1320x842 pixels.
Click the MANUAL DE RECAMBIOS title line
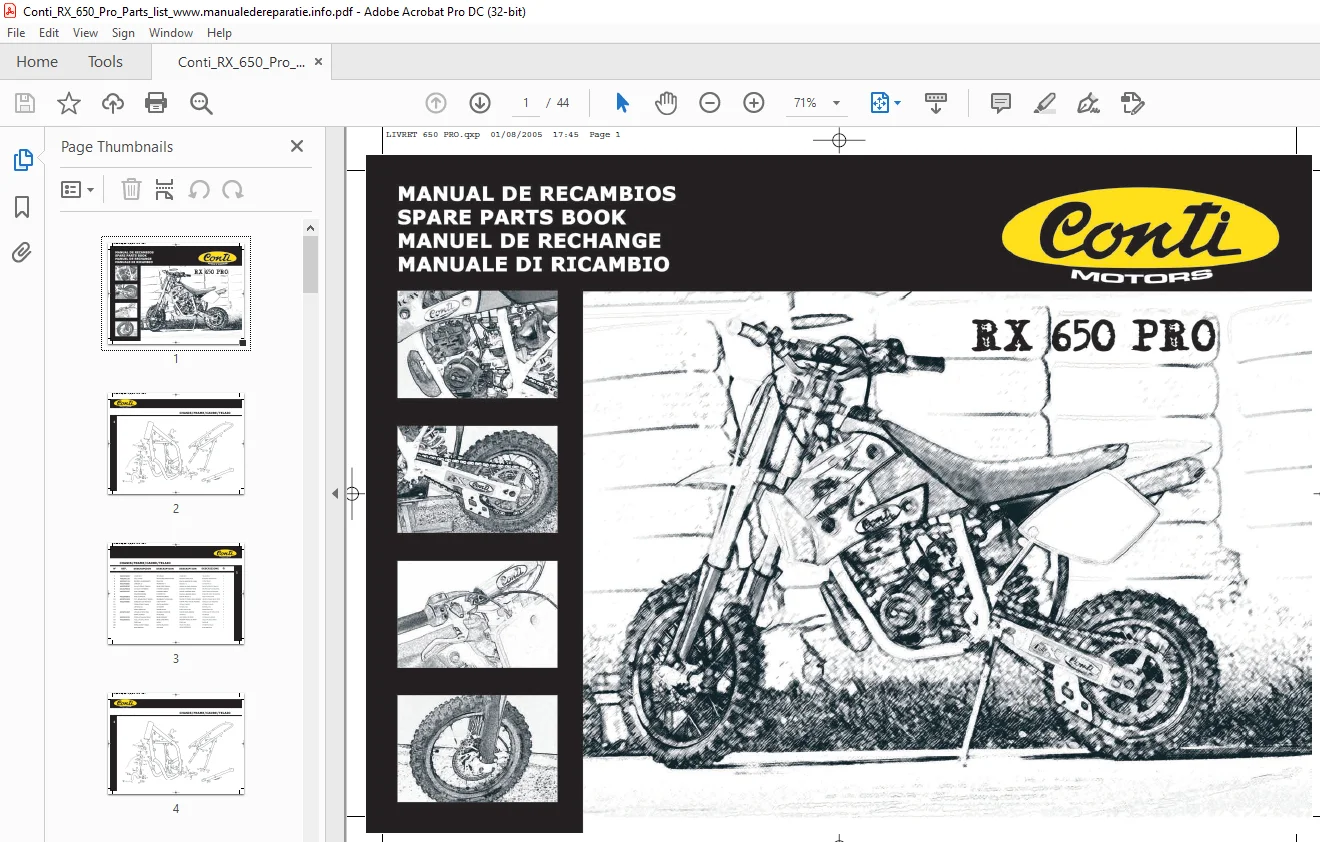coord(537,194)
